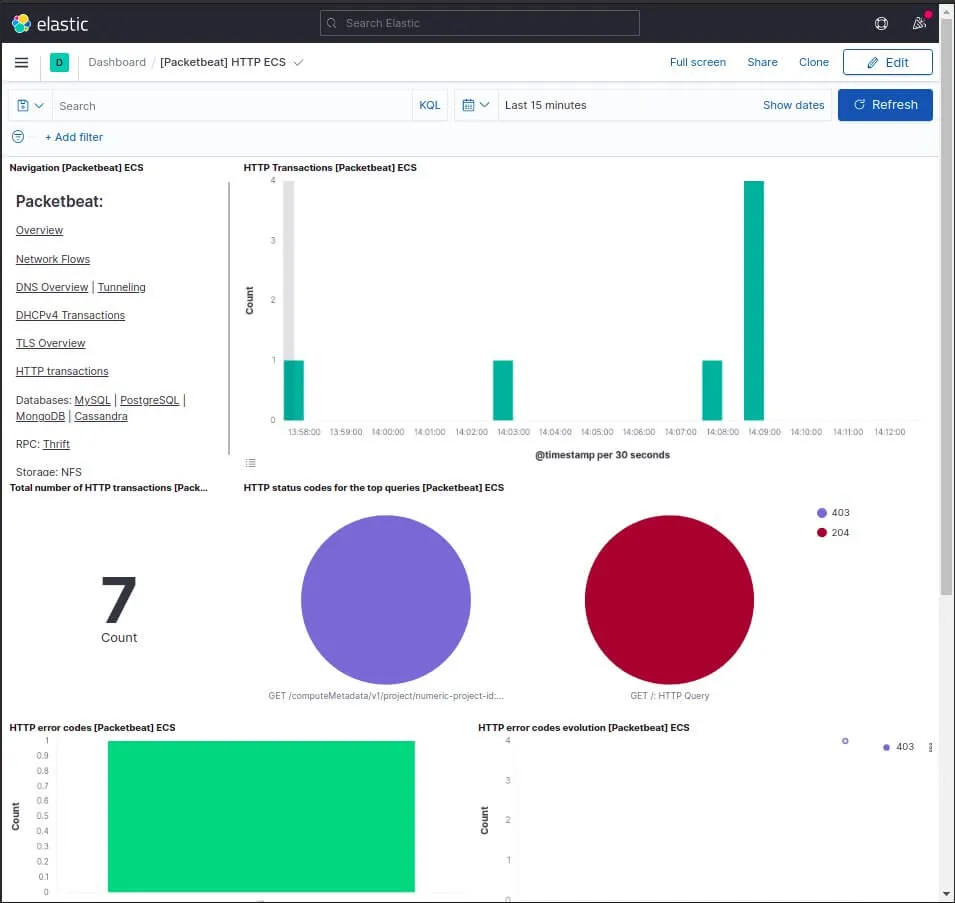Click the red 204 legend swatch
The width and height of the screenshot is (955, 903).
[822, 533]
